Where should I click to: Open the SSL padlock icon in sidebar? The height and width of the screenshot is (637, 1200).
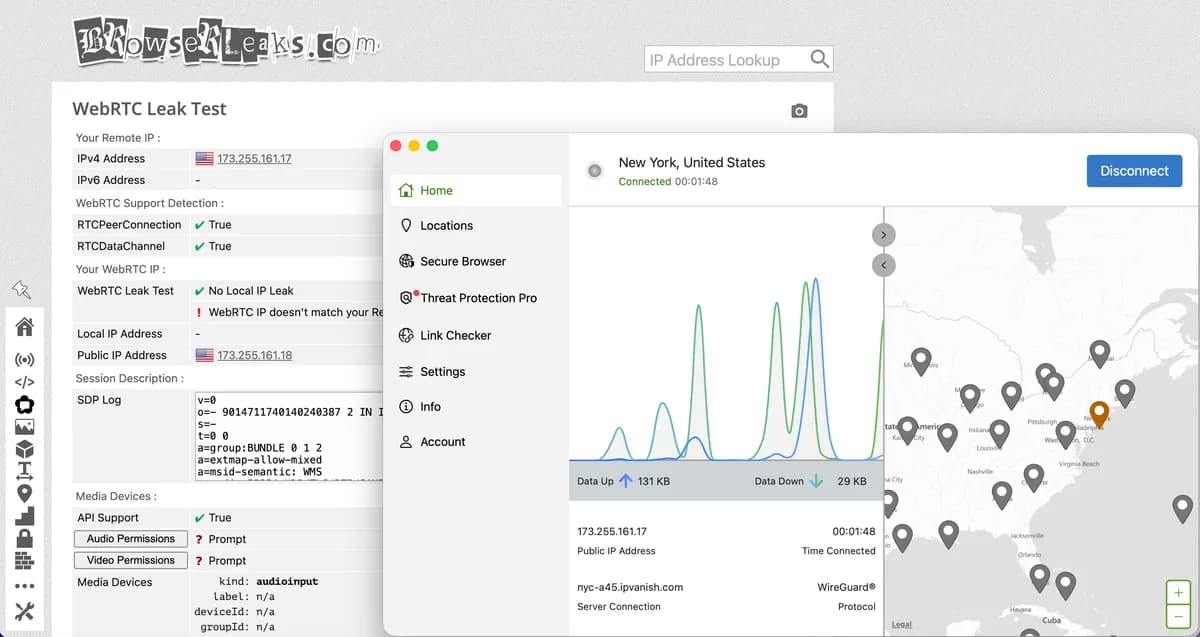point(25,538)
